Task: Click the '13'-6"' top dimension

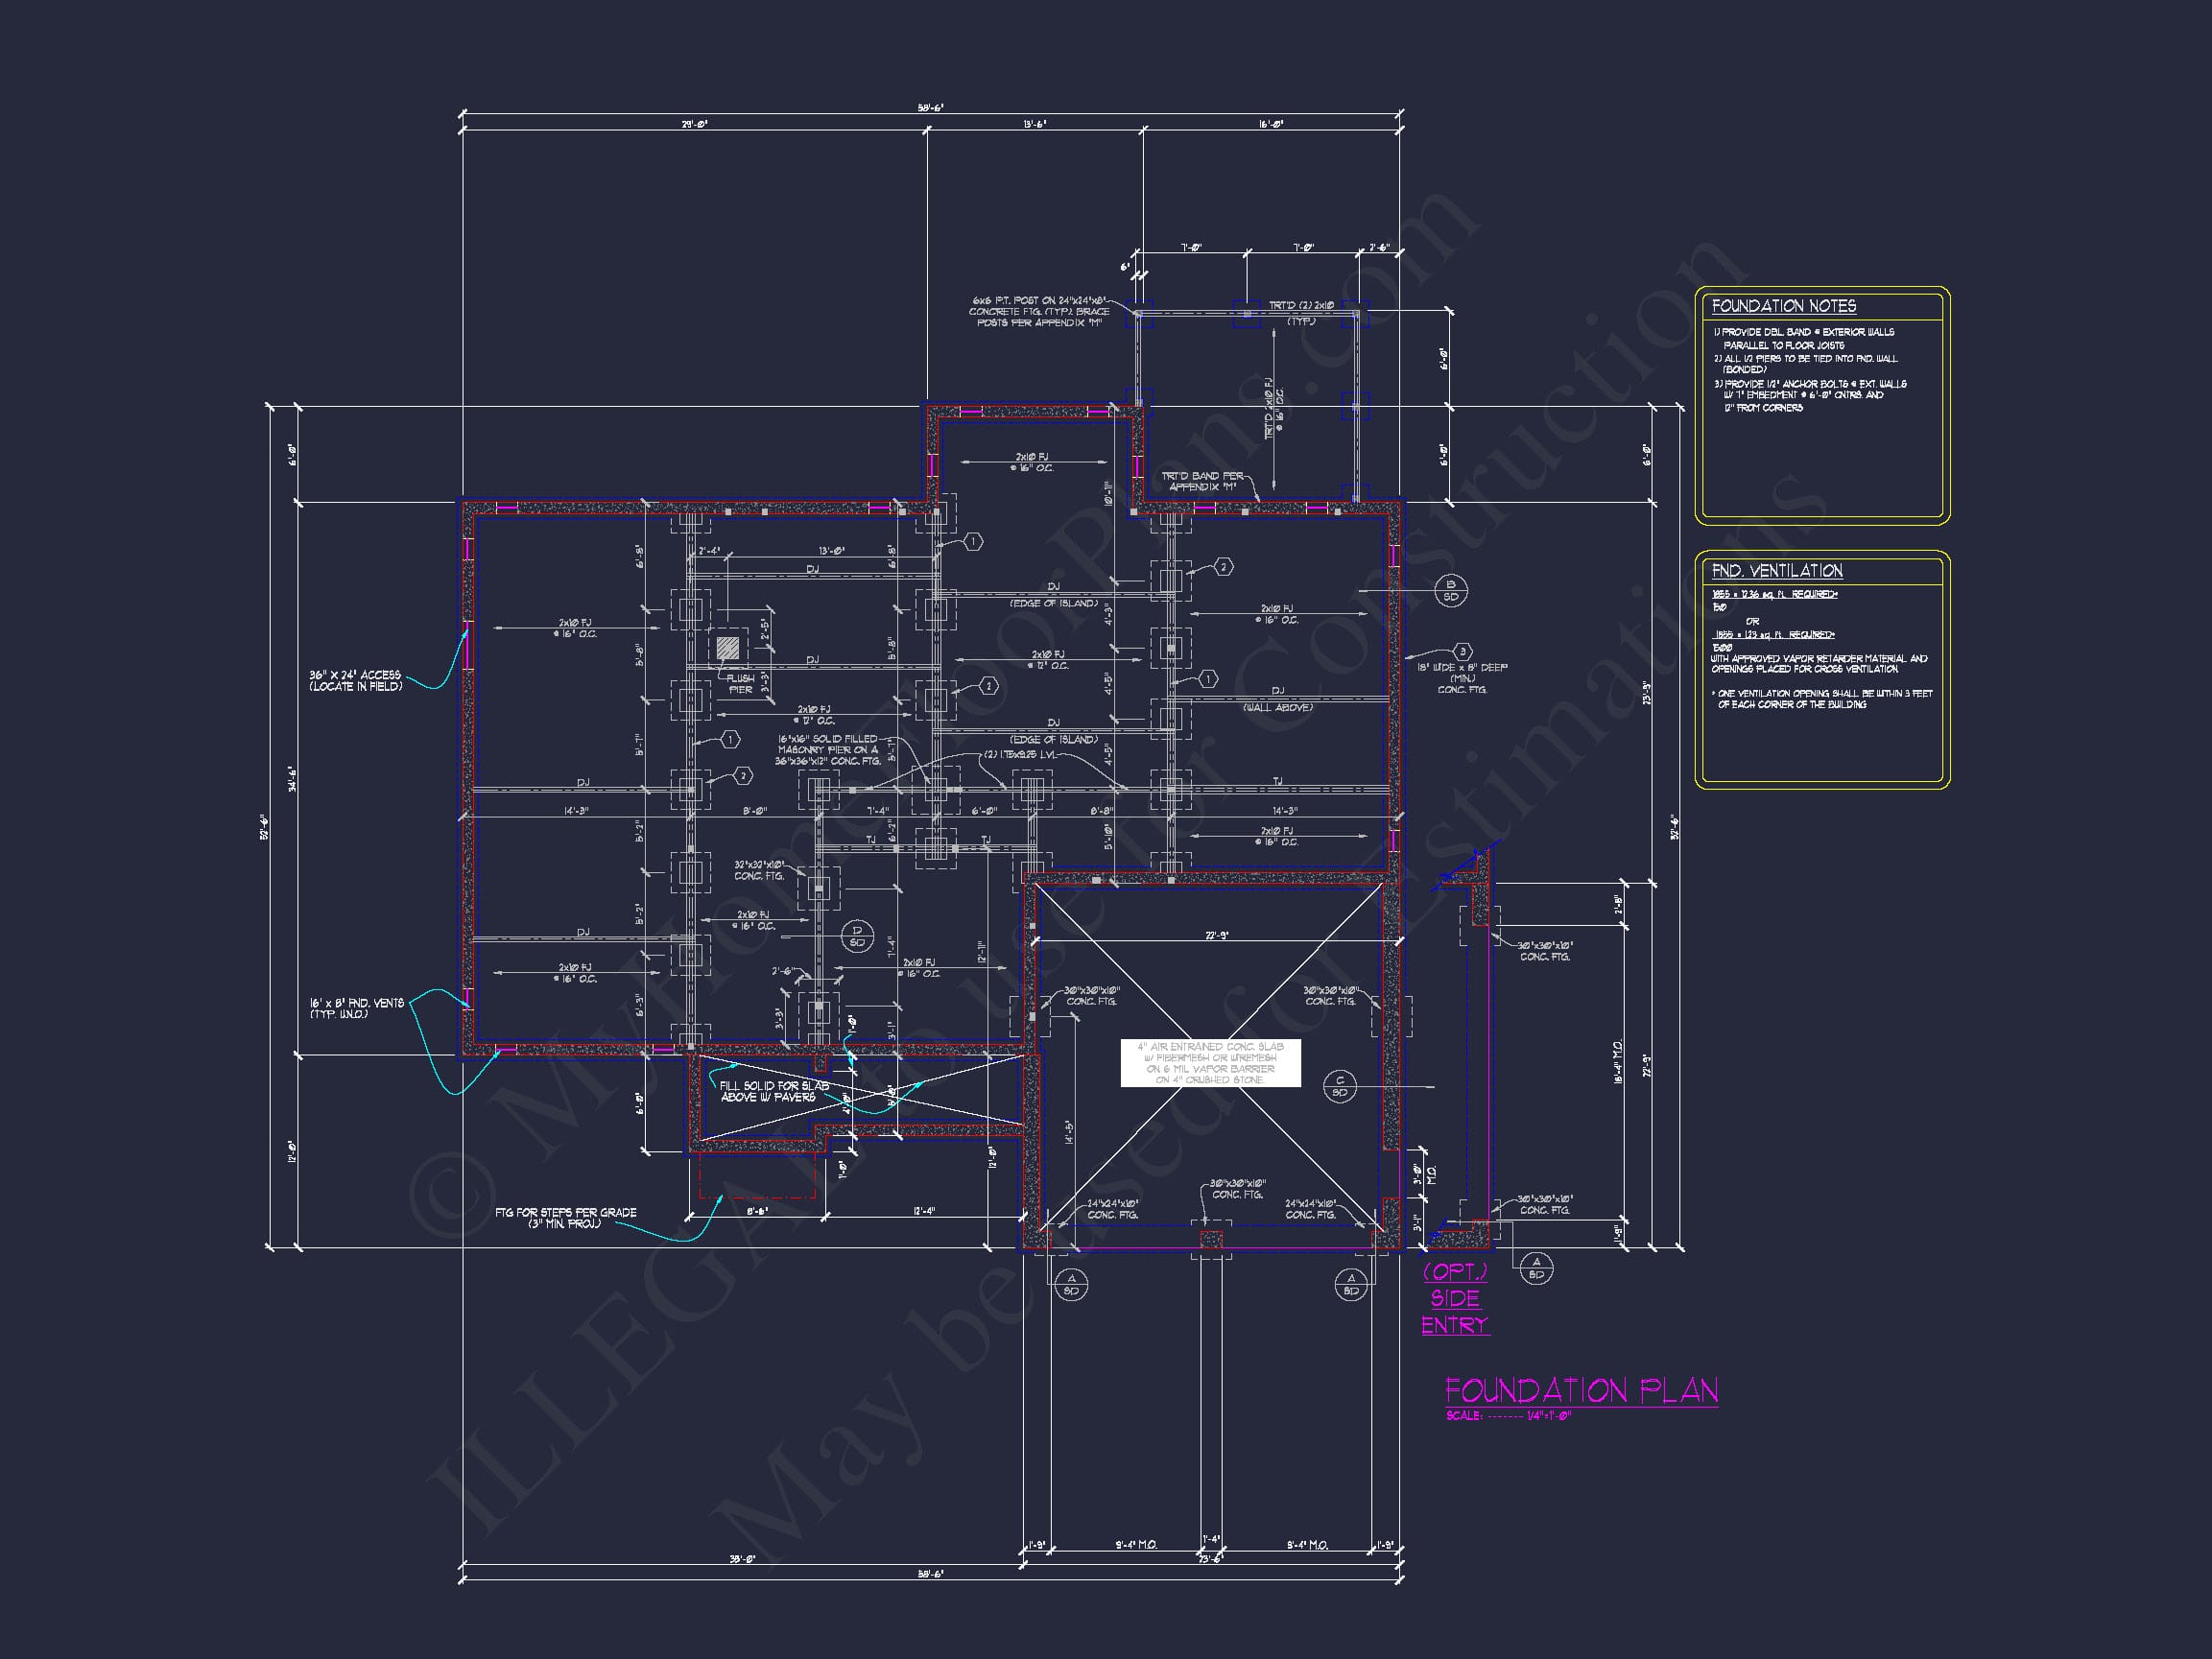Action: pos(1035,124)
